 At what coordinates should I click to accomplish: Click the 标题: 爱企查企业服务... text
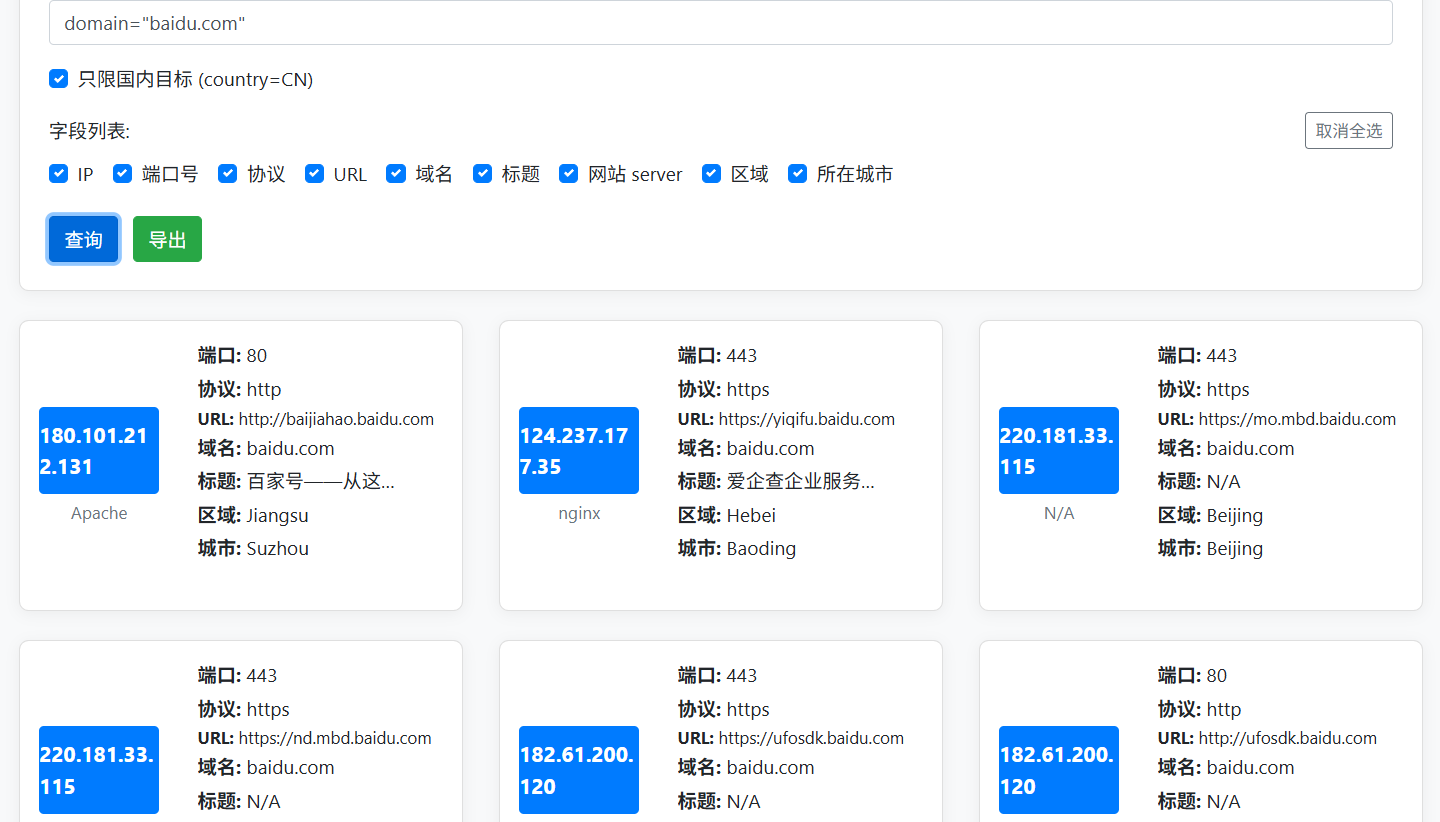[776, 482]
